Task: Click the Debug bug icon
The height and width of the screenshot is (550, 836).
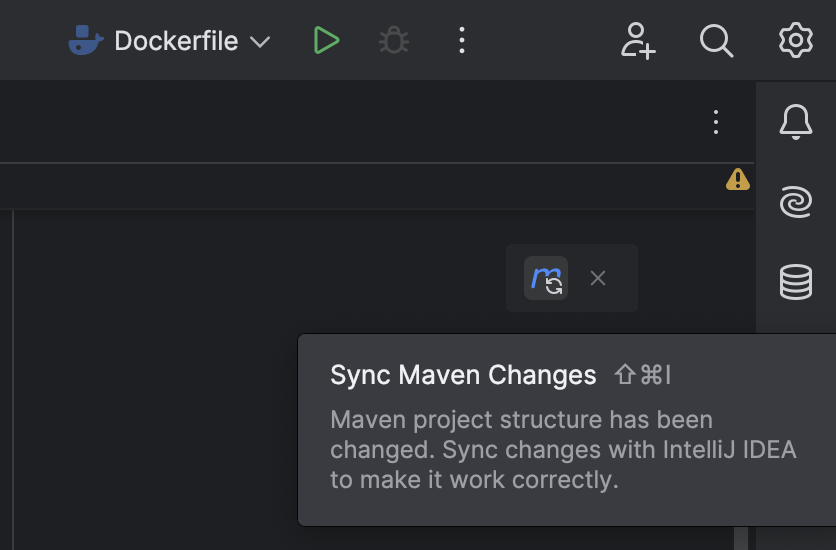Action: pos(394,41)
